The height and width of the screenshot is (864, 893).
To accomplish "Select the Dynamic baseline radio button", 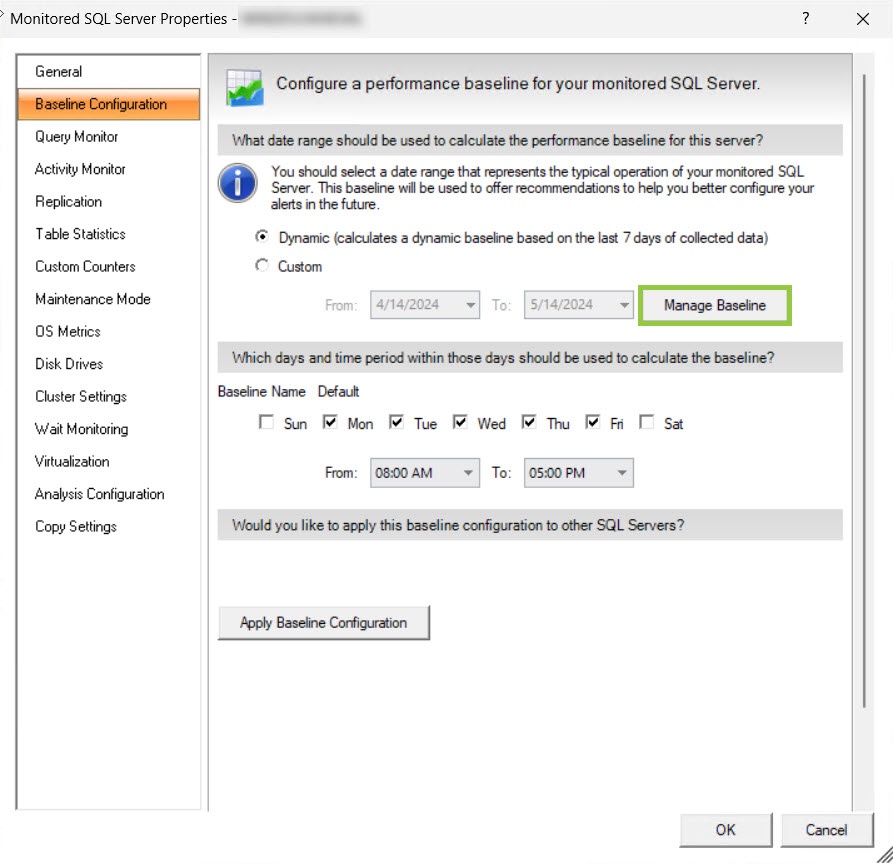I will click(262, 236).
